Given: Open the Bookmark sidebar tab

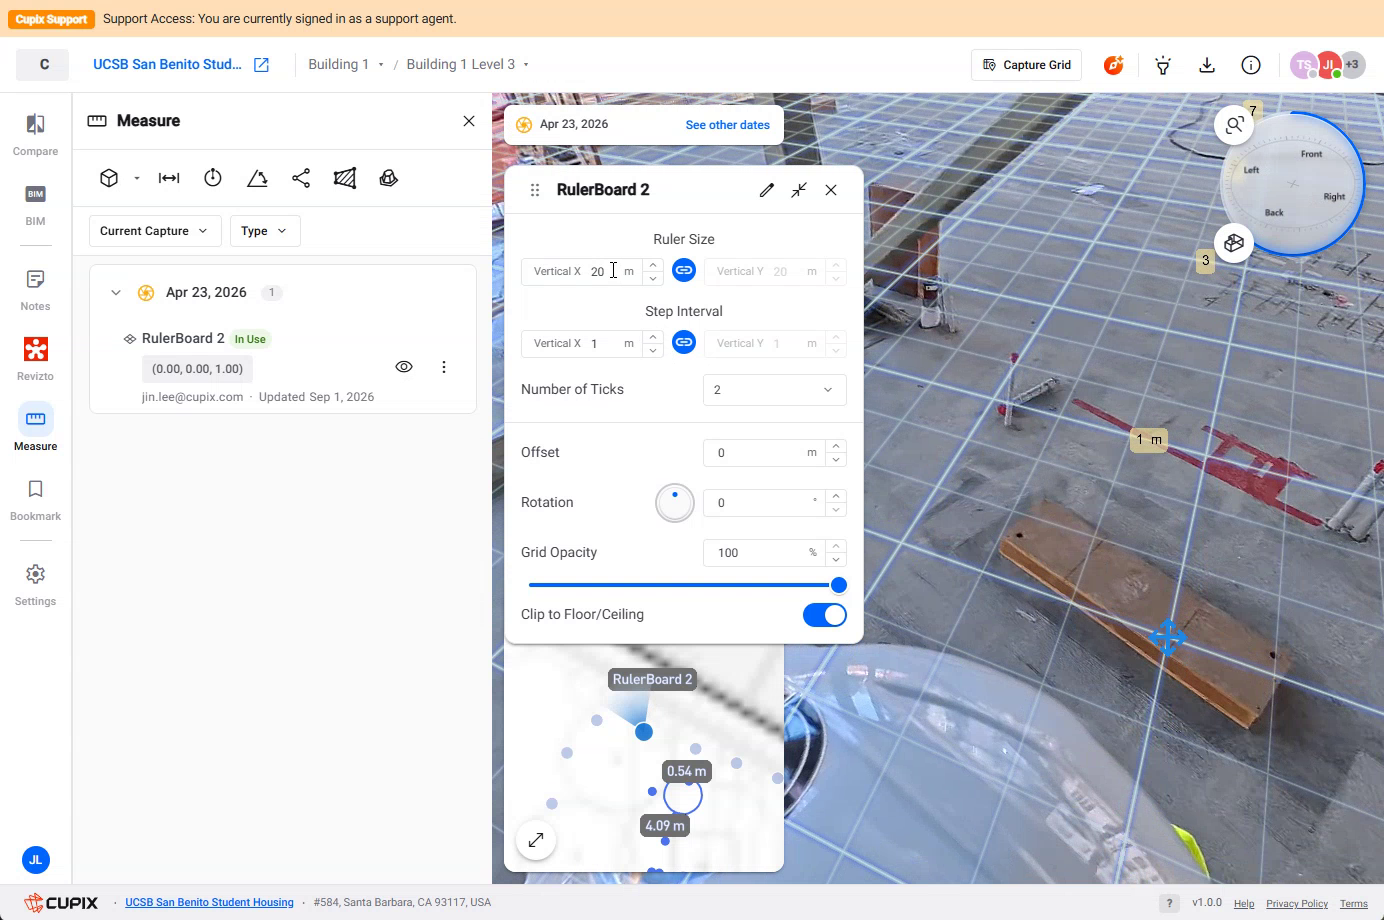Looking at the screenshot, I should (36, 500).
